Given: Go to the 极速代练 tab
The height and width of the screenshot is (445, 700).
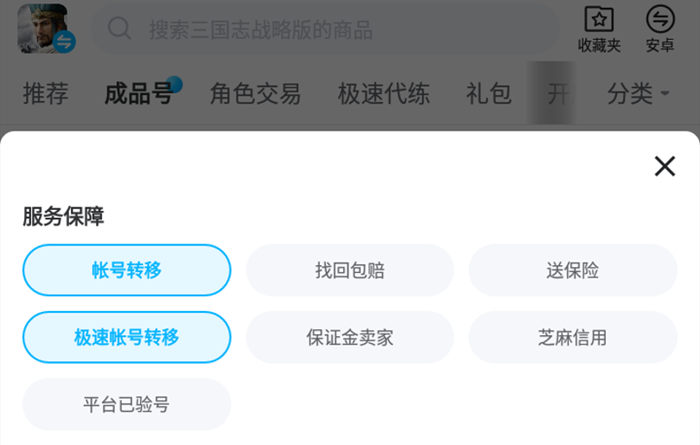Looking at the screenshot, I should point(383,94).
